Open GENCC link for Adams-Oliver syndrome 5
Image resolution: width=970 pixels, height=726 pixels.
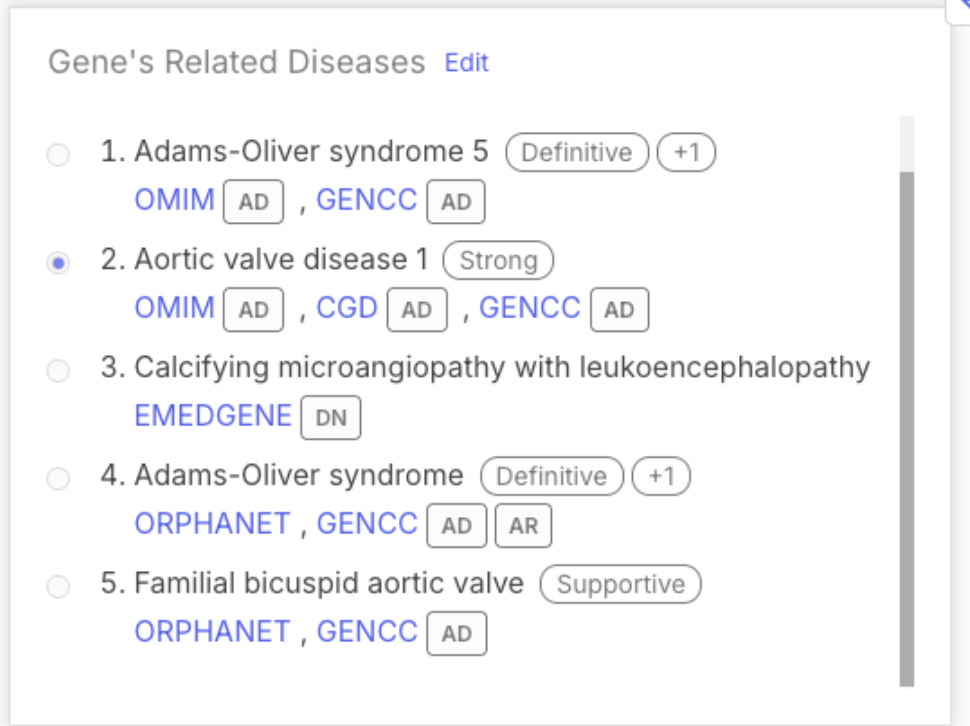pos(366,201)
